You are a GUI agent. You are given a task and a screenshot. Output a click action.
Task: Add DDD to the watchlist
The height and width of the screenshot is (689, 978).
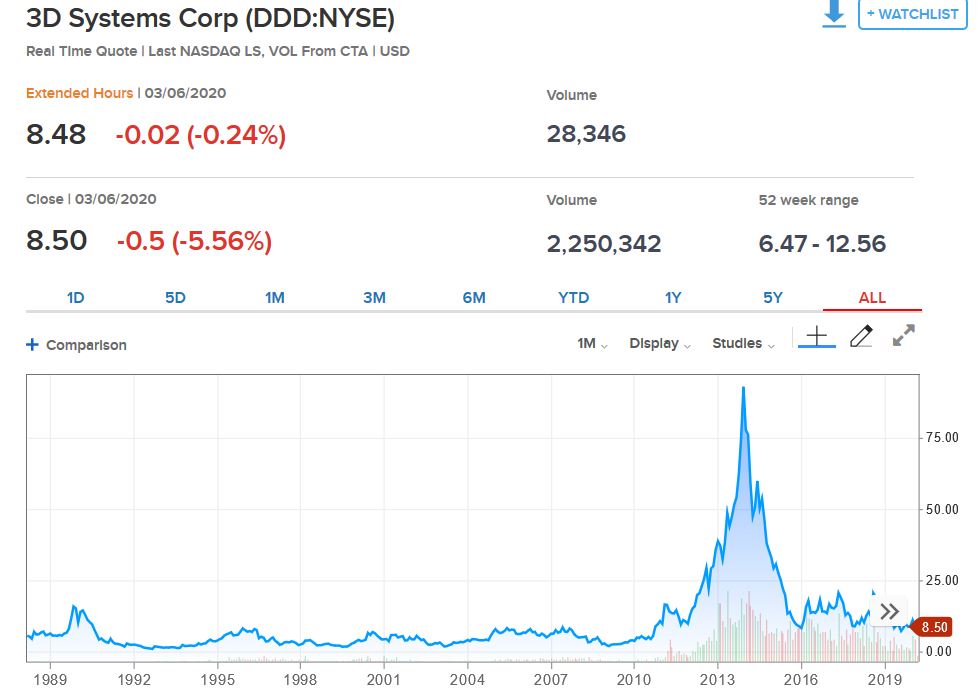912,14
